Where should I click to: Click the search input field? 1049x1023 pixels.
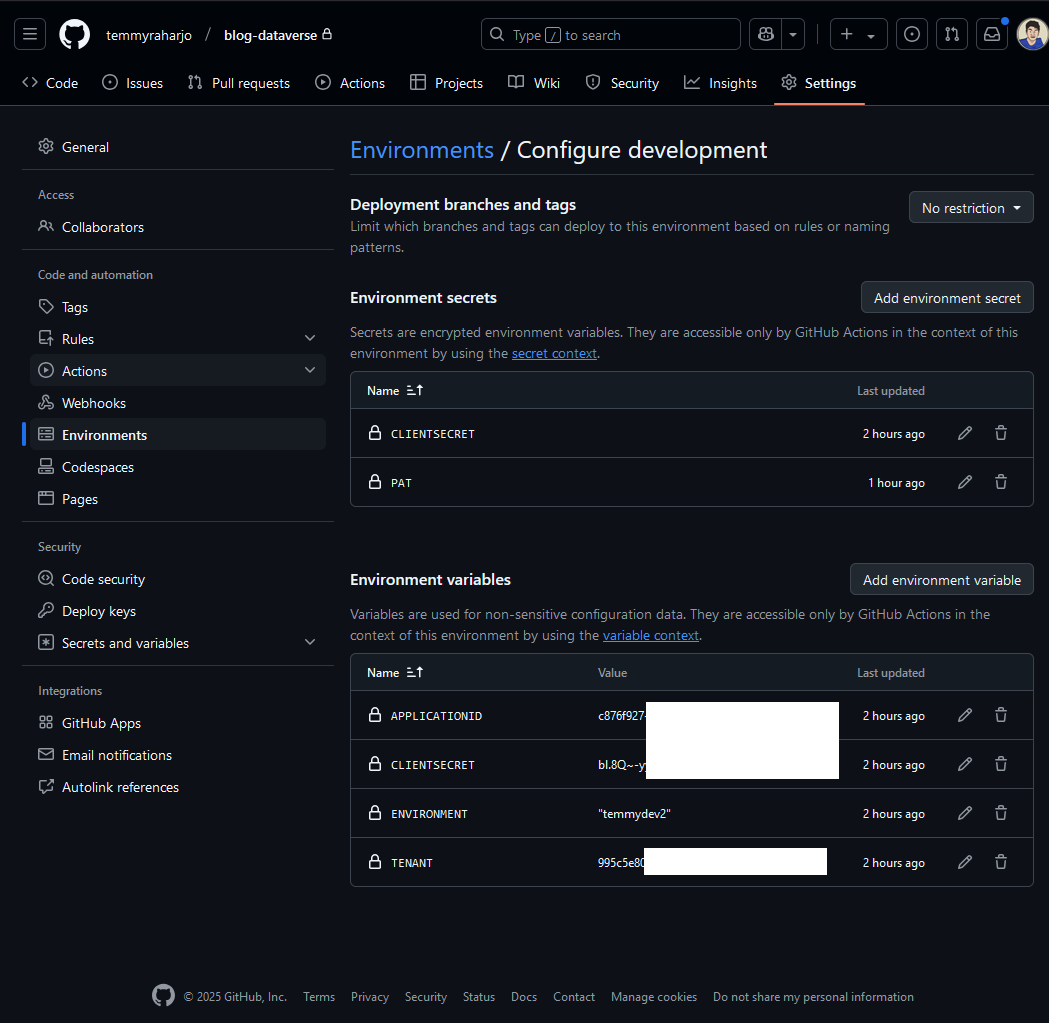pyautogui.click(x=610, y=34)
